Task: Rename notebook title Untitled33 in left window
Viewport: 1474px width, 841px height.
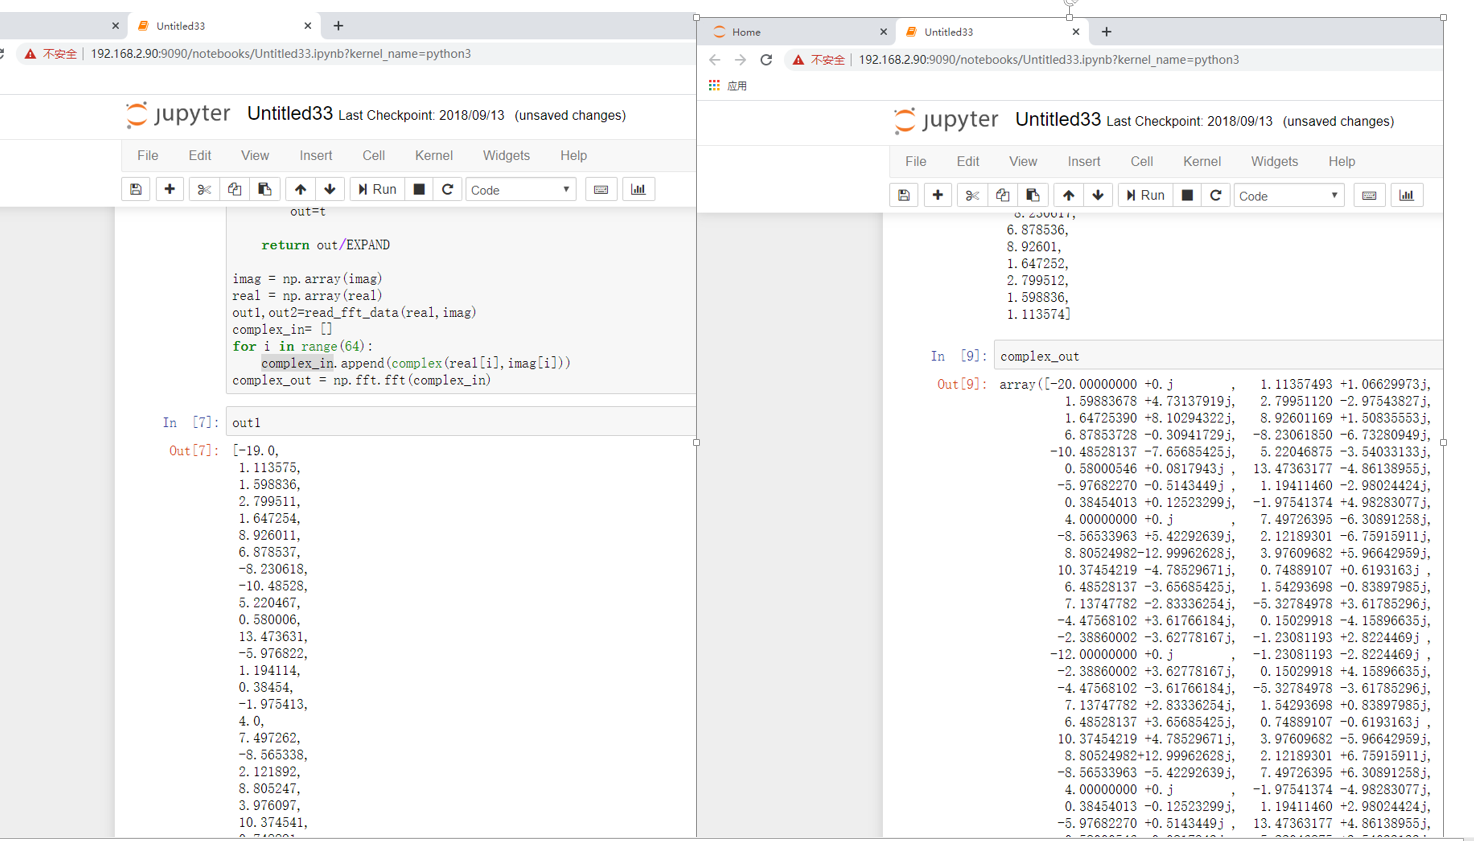Action: click(290, 114)
